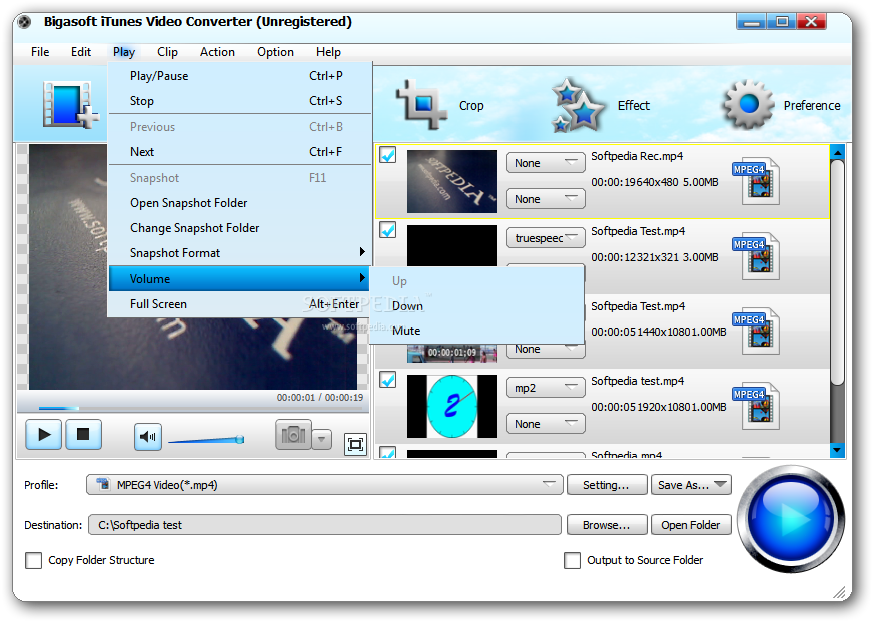Image resolution: width=873 pixels, height=622 pixels.
Task: Uncheck Softpedia Test.mp4 321x321 checkbox
Action: pyautogui.click(x=388, y=229)
